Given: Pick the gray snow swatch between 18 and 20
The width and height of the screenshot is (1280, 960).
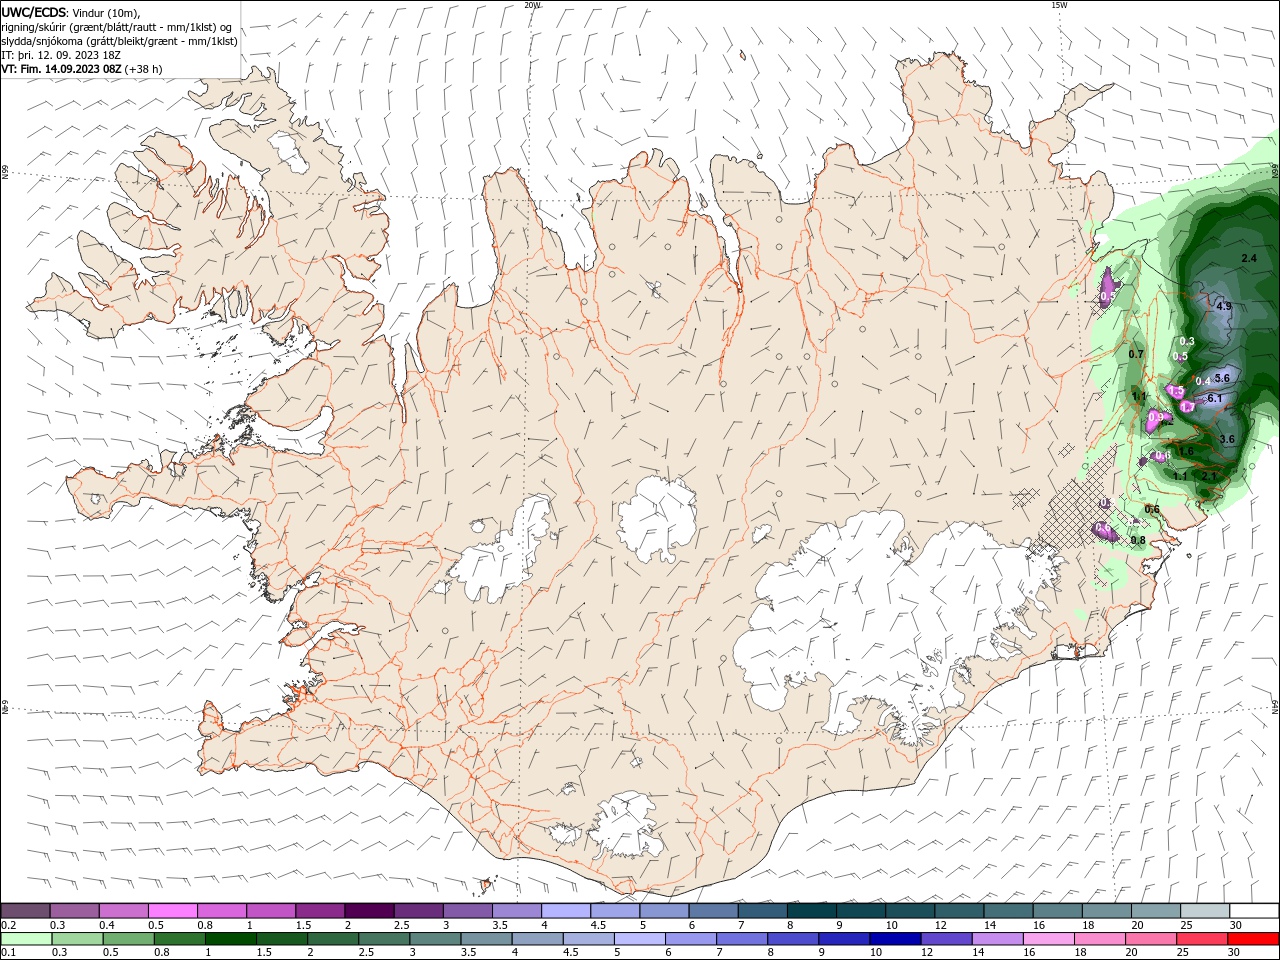Looking at the screenshot, I should tap(1106, 911).
